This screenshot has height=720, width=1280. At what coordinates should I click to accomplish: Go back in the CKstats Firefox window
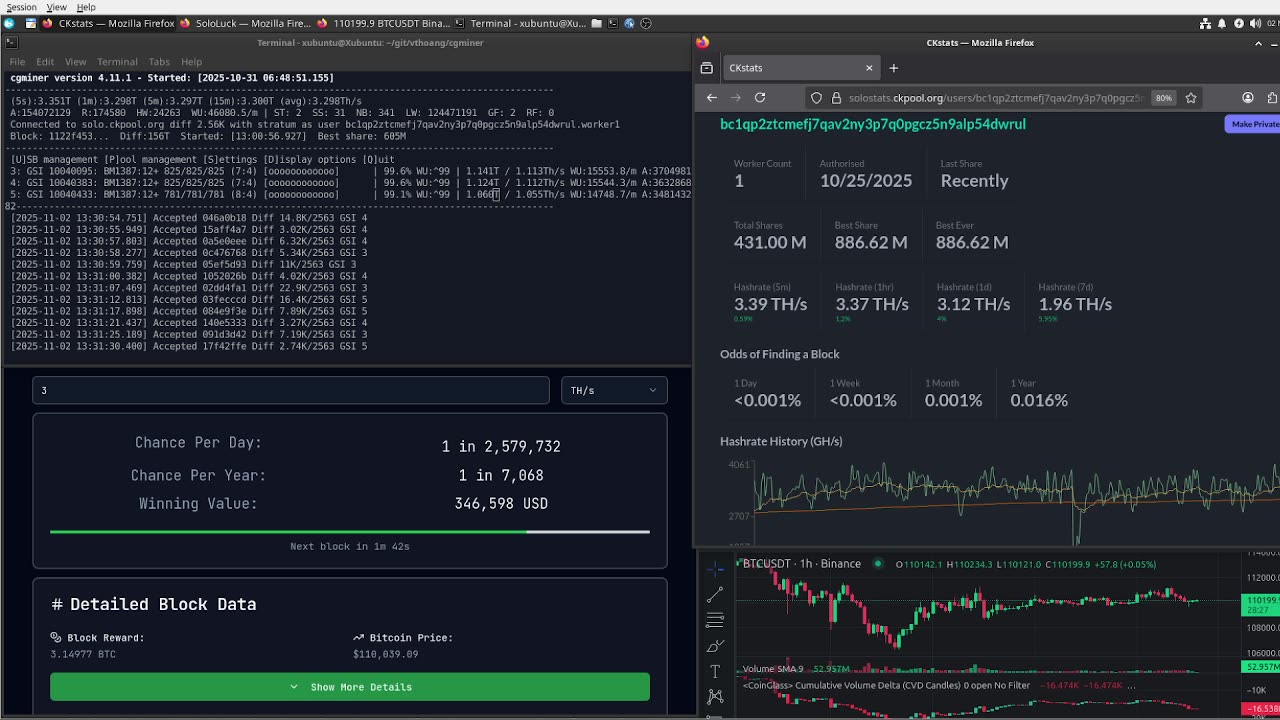click(x=712, y=98)
